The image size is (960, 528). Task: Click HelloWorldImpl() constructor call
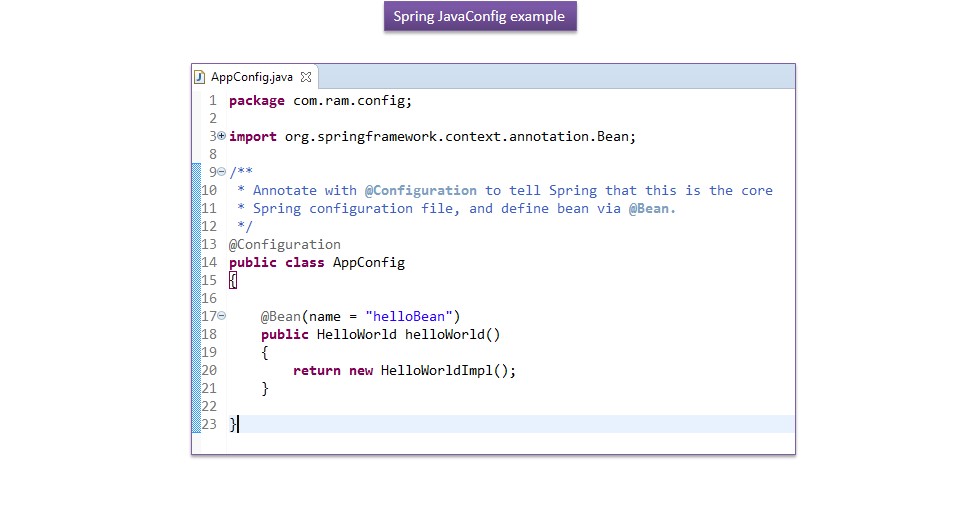[x=445, y=371]
